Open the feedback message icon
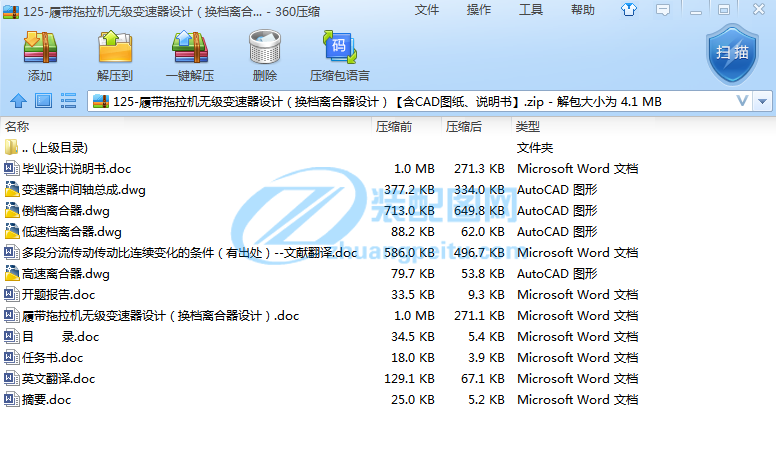The image size is (776, 450). (663, 9)
